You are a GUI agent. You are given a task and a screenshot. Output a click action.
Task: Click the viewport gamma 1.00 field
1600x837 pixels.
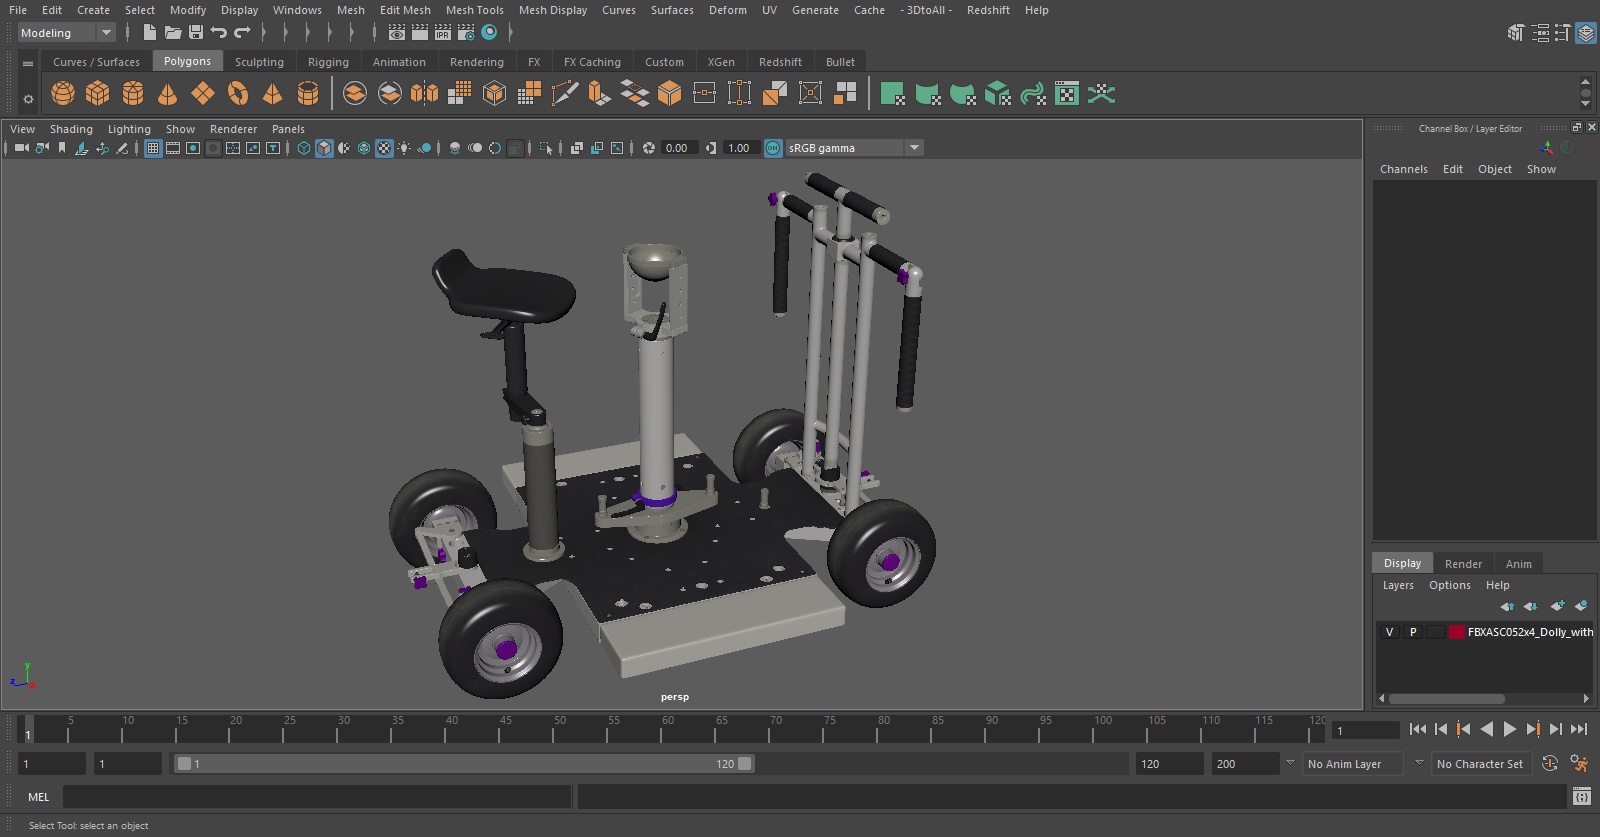(x=740, y=148)
